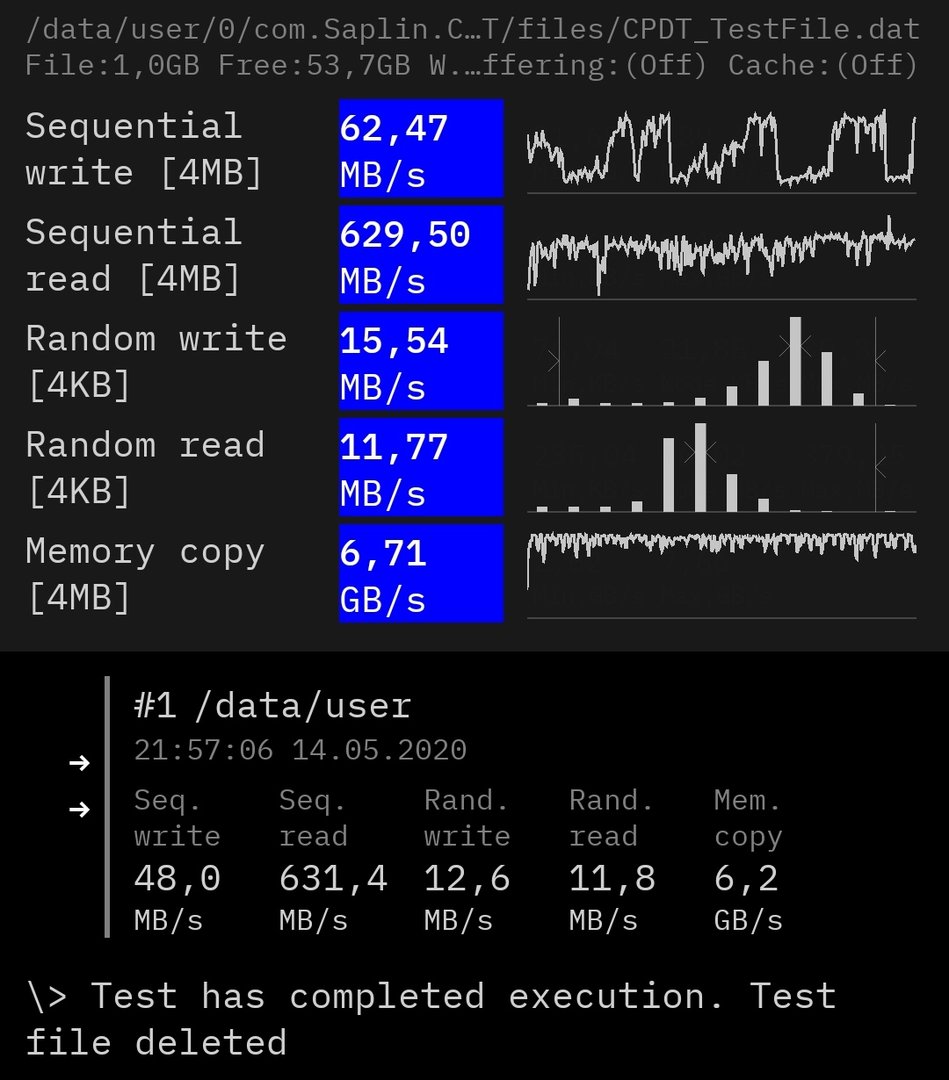Screen dimensions: 949x1080
Task: Click the Sequential read [4MB] label
Action: [x=134, y=256]
